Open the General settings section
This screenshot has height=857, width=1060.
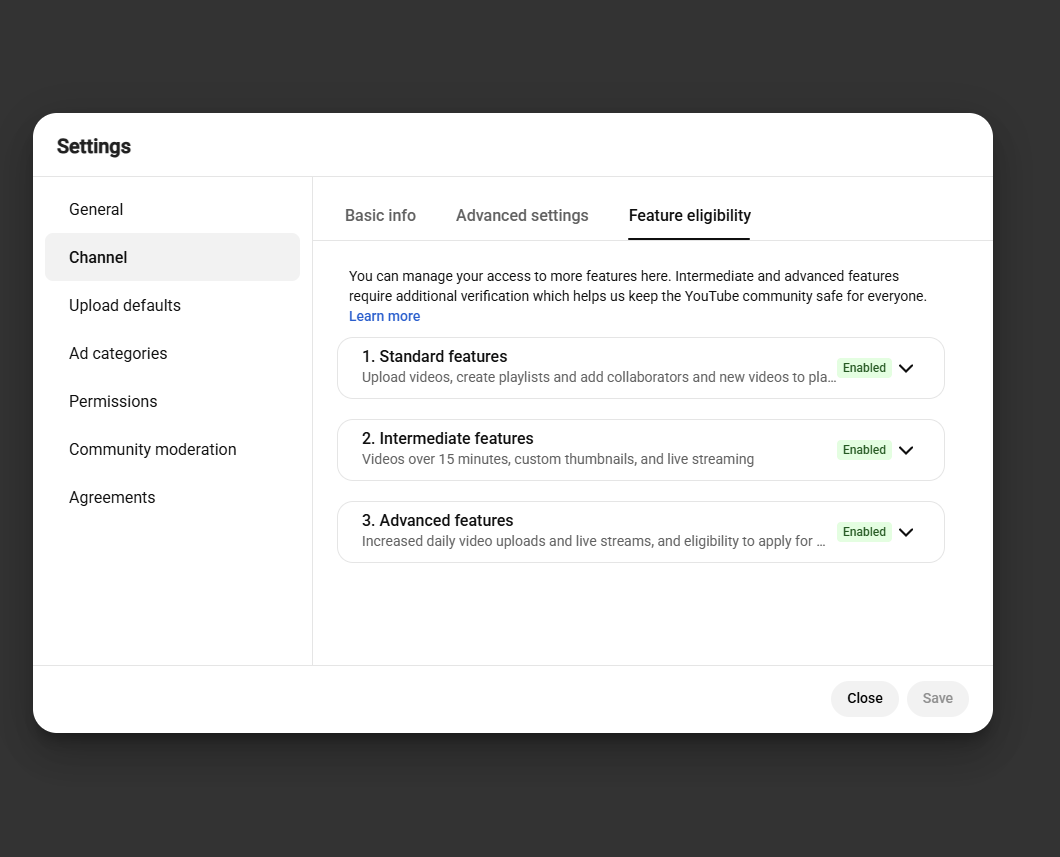(172, 210)
